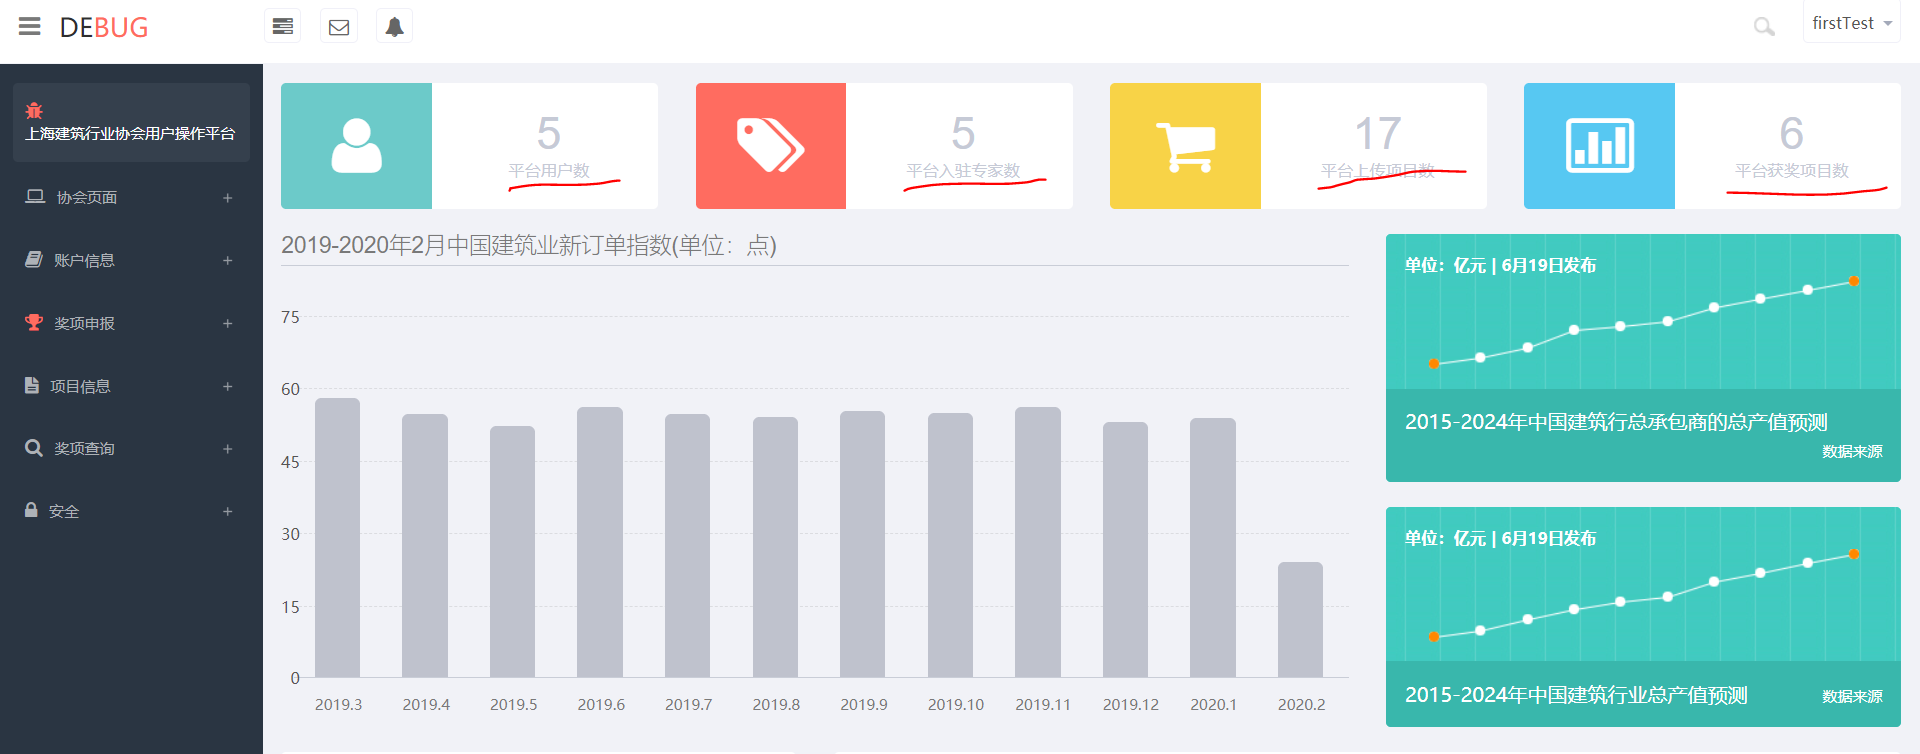Open the 协会页面 menu item
This screenshot has width=1920, height=754.
[x=131, y=197]
